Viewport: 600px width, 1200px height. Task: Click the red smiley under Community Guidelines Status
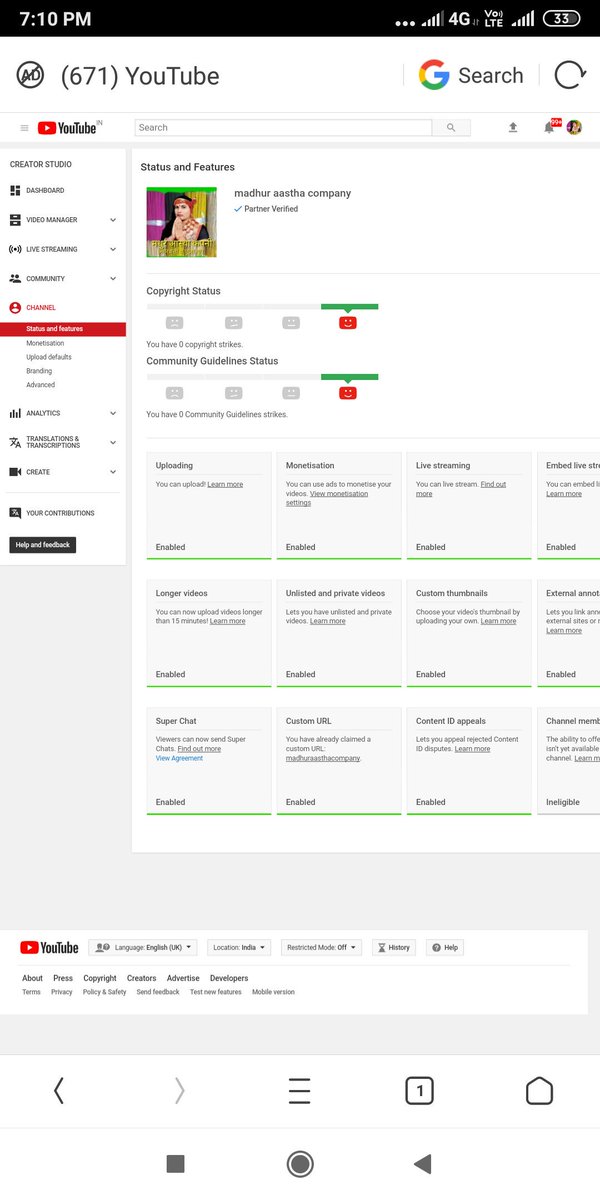click(x=347, y=393)
